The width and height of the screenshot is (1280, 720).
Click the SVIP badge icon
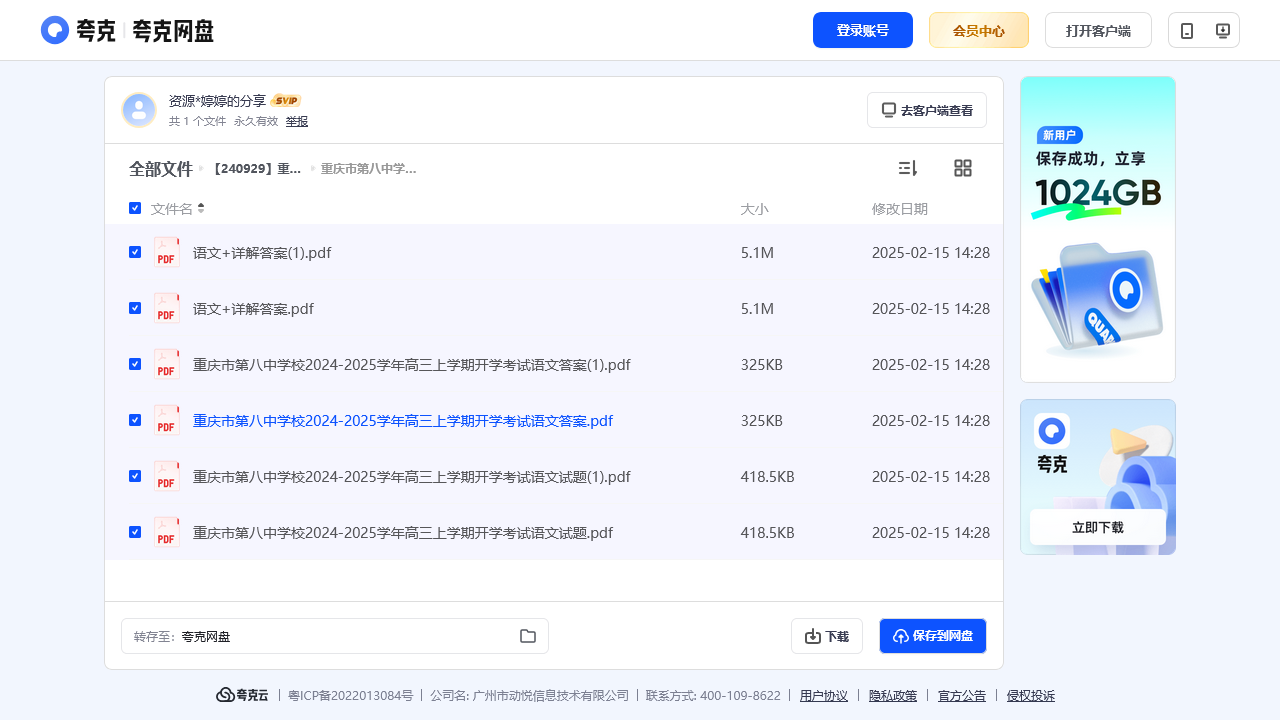coord(286,101)
